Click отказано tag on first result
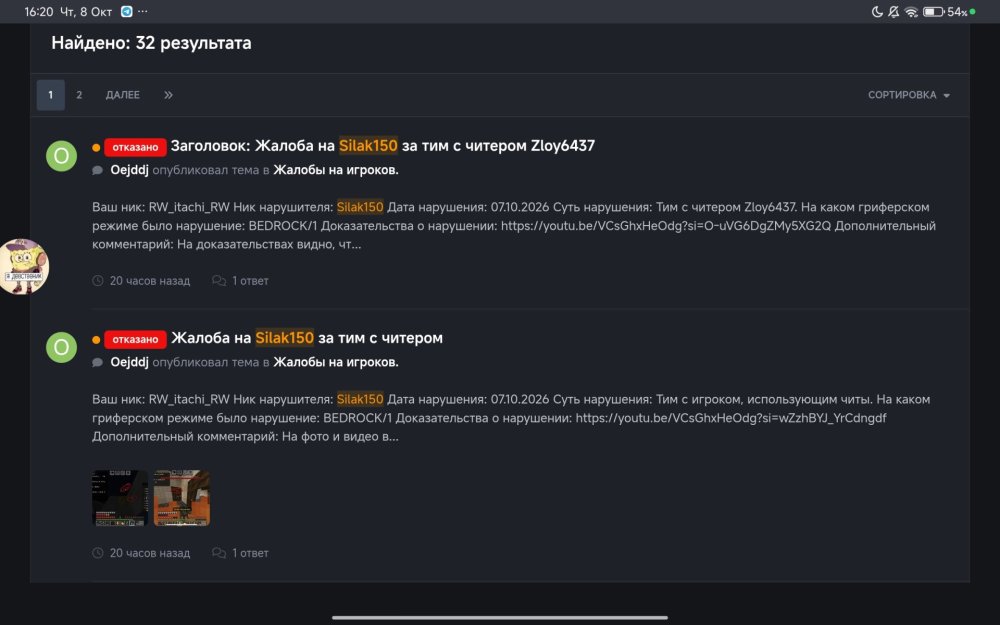This screenshot has height=625, width=1000. tap(135, 147)
